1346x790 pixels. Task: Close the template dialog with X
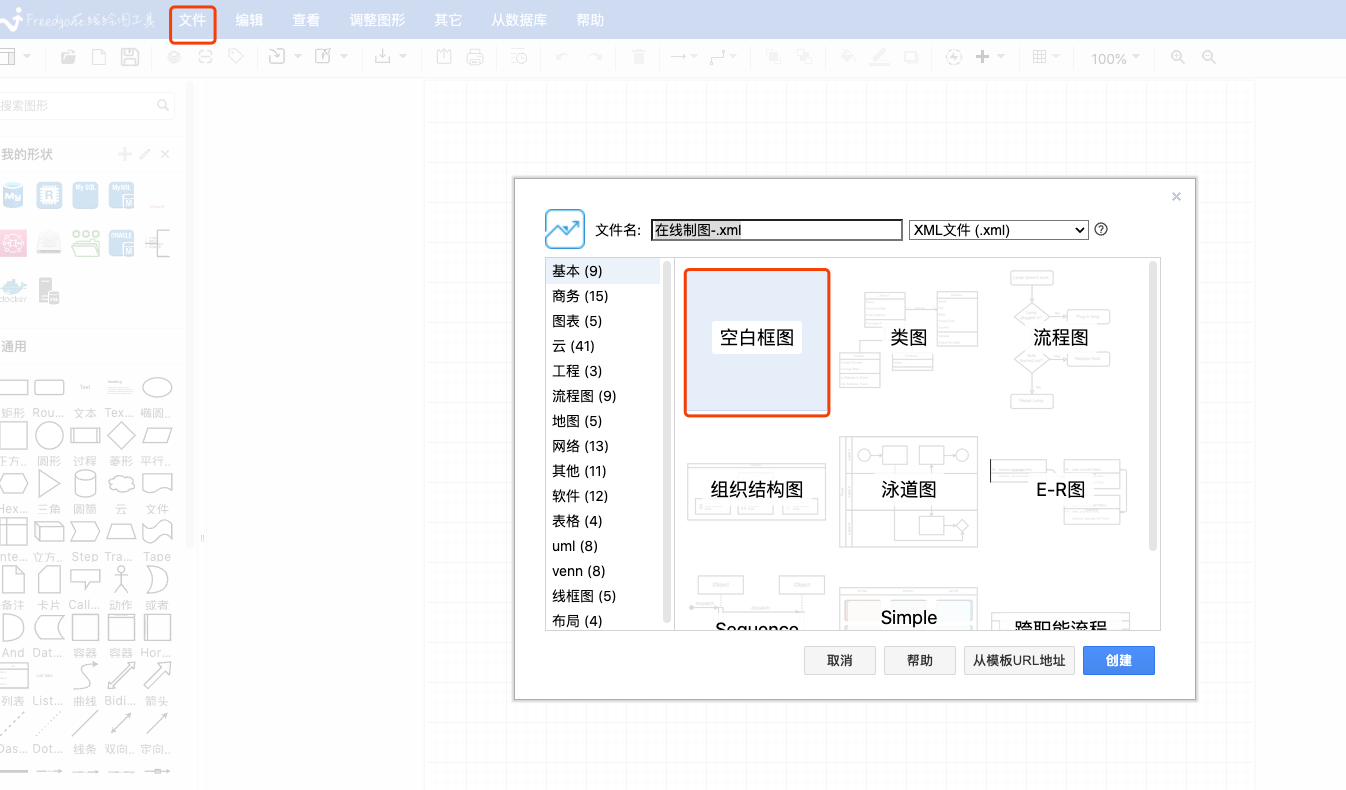[x=1176, y=197]
